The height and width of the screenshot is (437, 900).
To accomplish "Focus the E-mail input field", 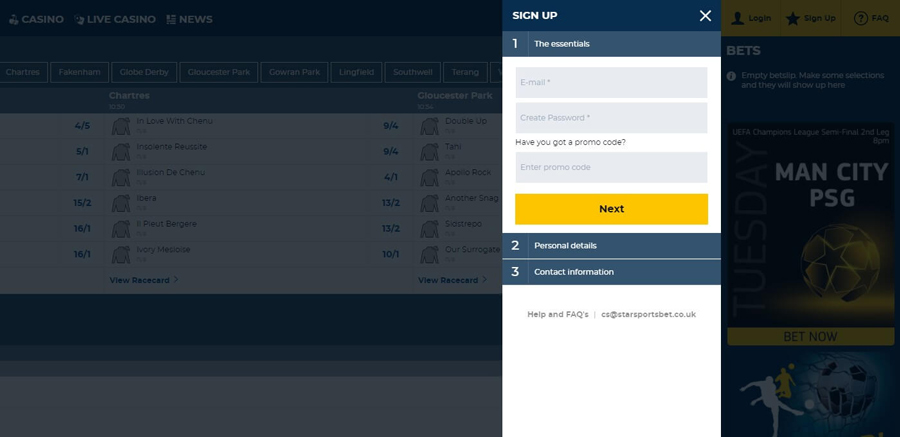I will pyautogui.click(x=611, y=83).
